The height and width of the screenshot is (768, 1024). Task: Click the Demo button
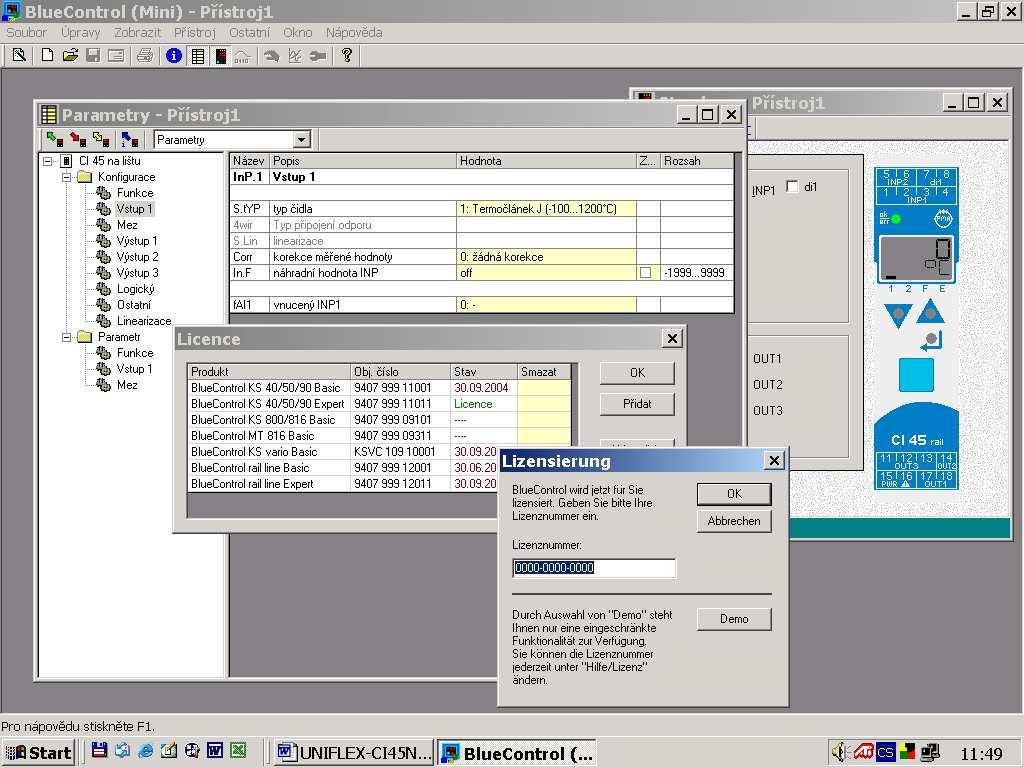coord(734,619)
